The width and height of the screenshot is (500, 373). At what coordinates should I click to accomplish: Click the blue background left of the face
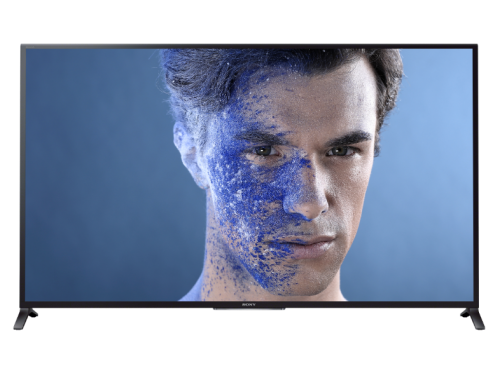point(97,173)
